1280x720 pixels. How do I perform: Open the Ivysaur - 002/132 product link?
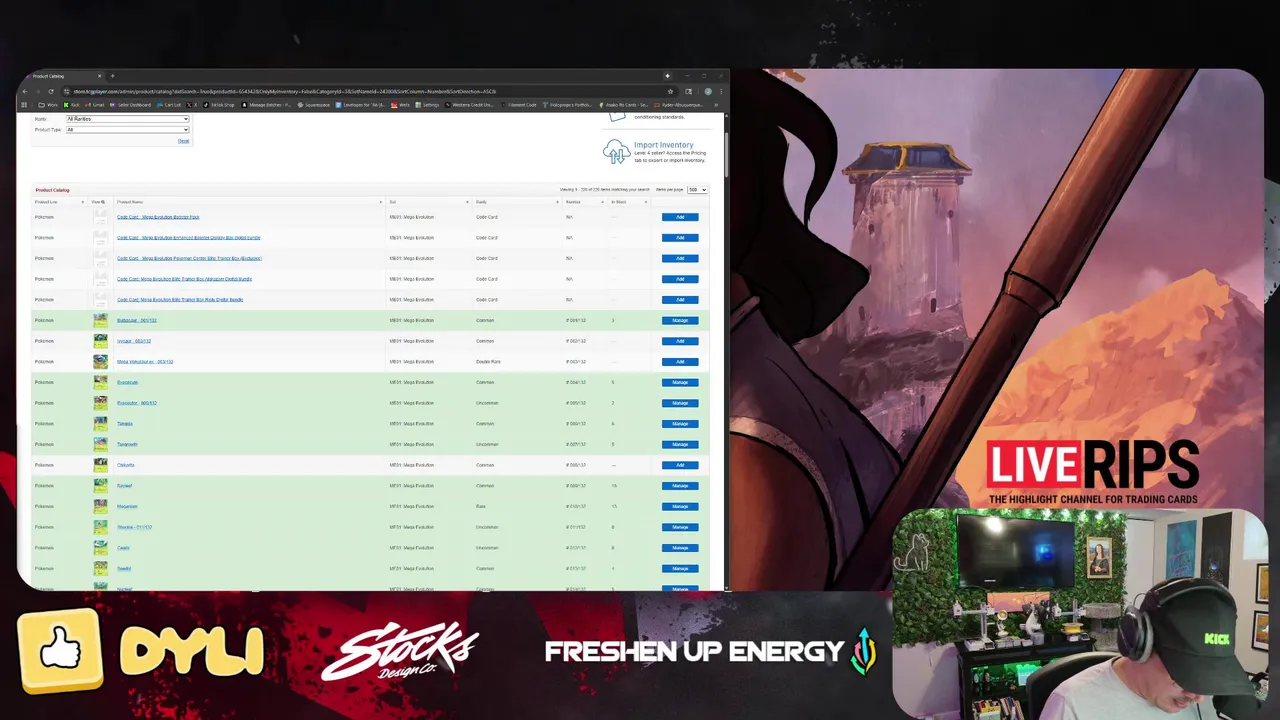[134, 341]
